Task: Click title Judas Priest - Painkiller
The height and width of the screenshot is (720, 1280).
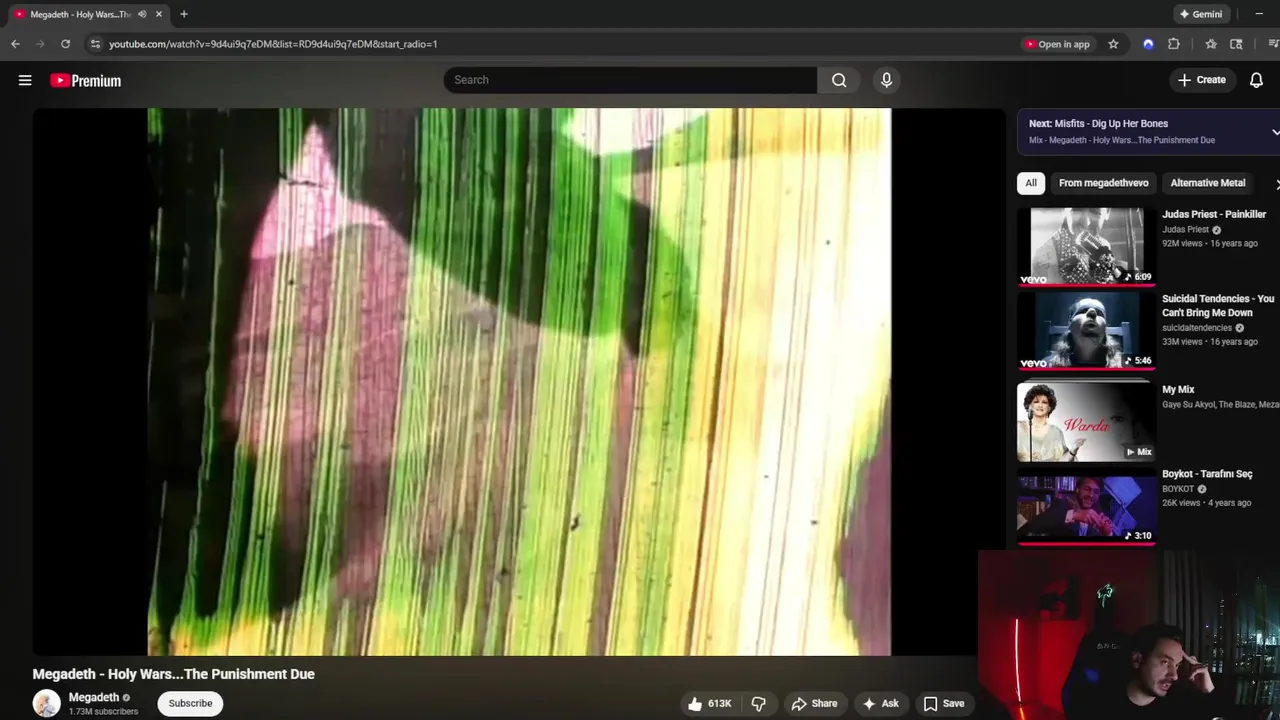Action: click(1214, 214)
